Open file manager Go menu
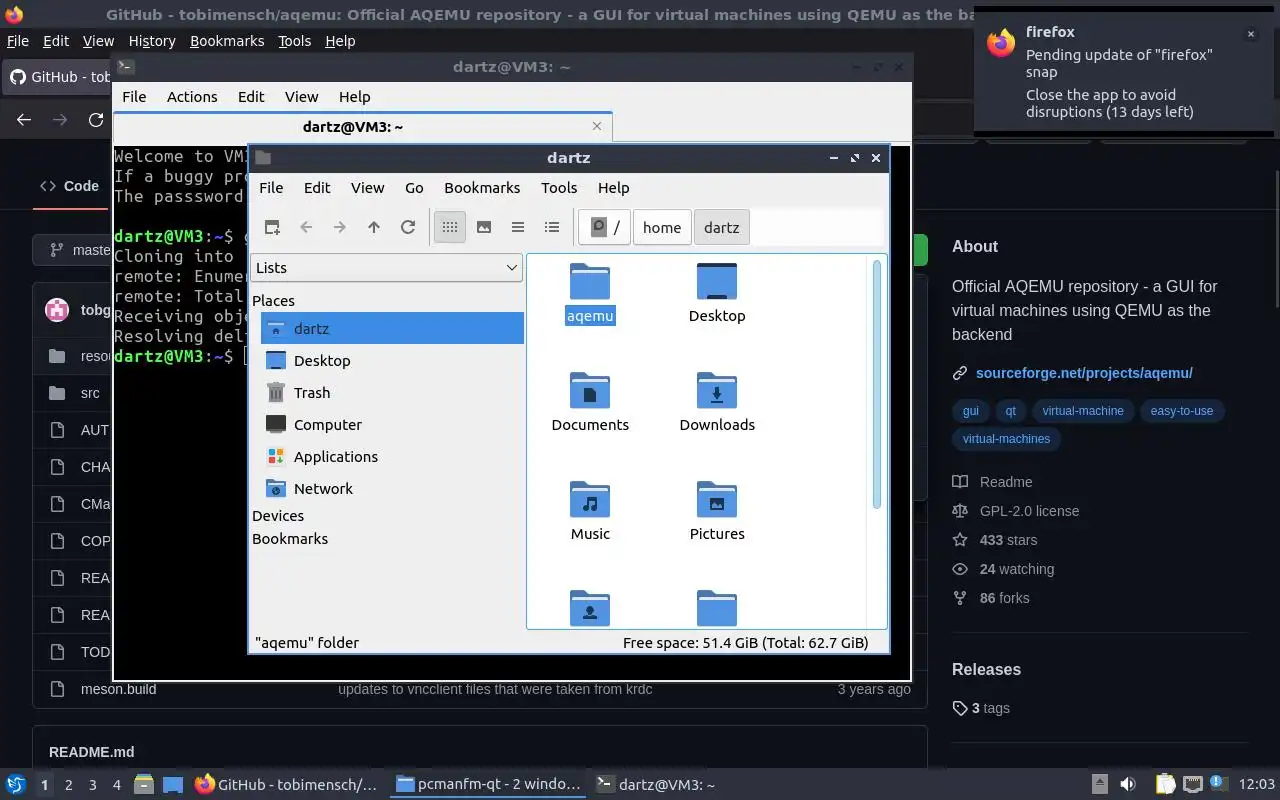1280x800 pixels. coord(414,187)
